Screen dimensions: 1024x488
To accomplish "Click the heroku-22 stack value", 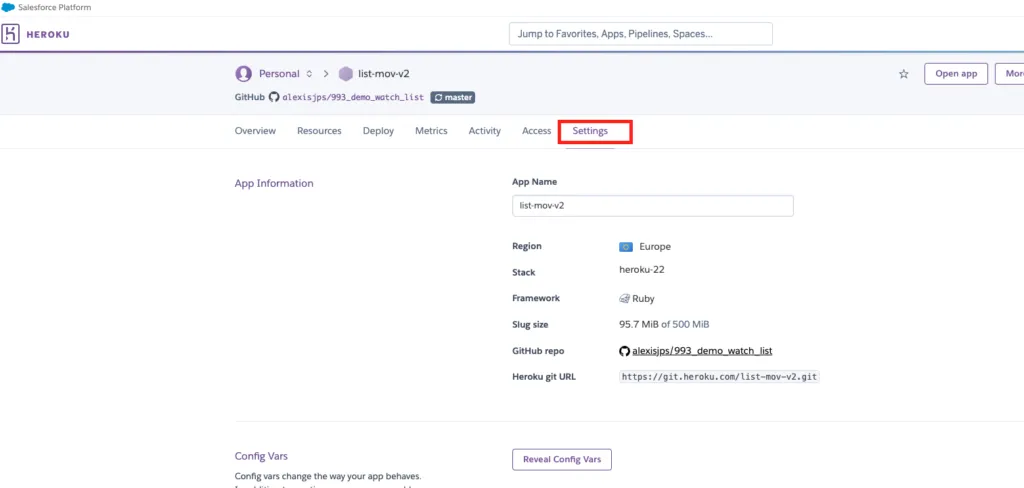I will click(x=642, y=269).
